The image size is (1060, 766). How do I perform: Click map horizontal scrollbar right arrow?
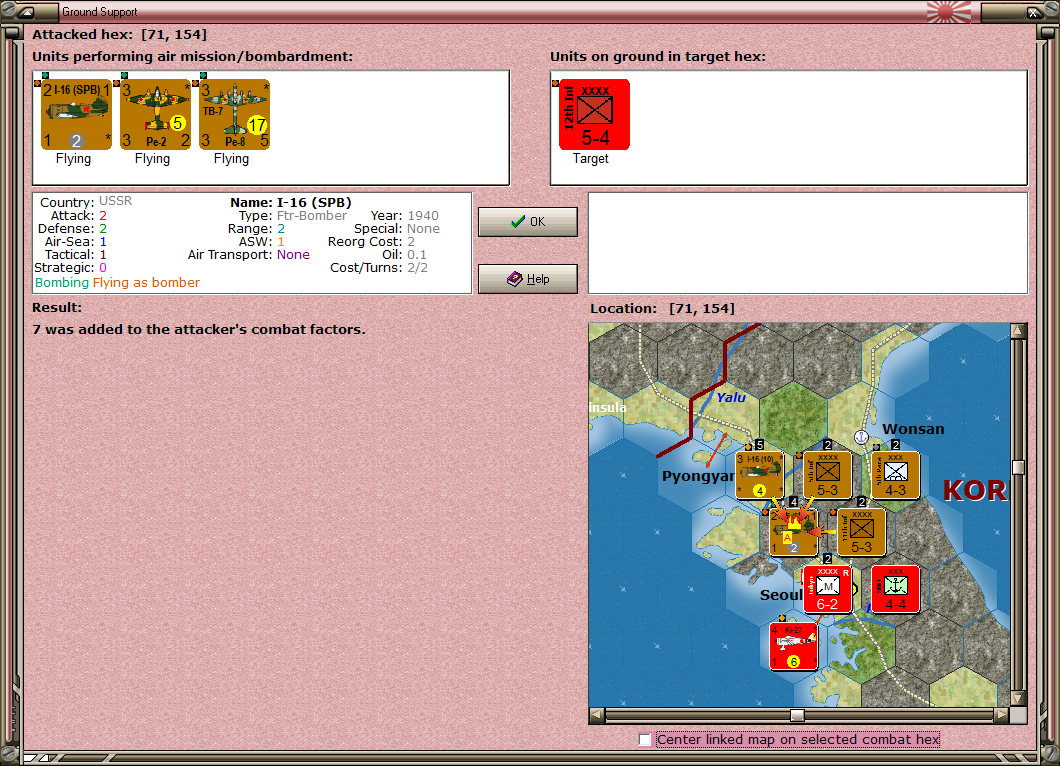pos(1002,715)
